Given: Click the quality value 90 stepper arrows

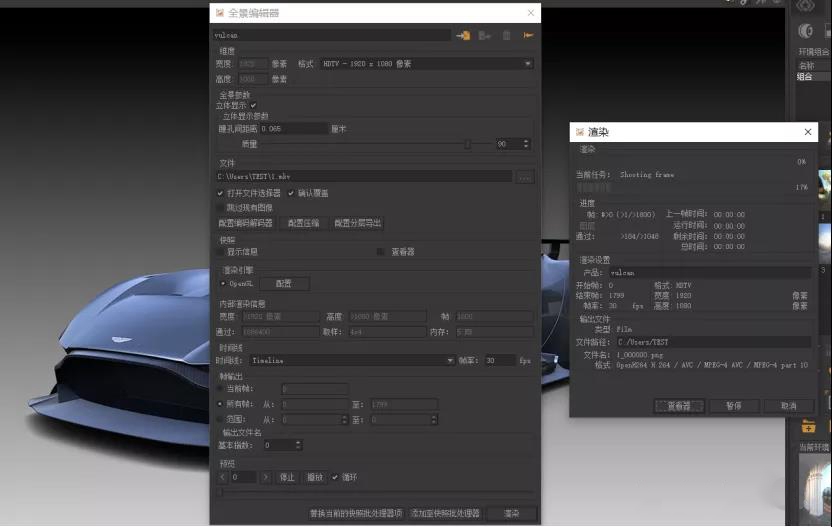Looking at the screenshot, I should 527,144.
